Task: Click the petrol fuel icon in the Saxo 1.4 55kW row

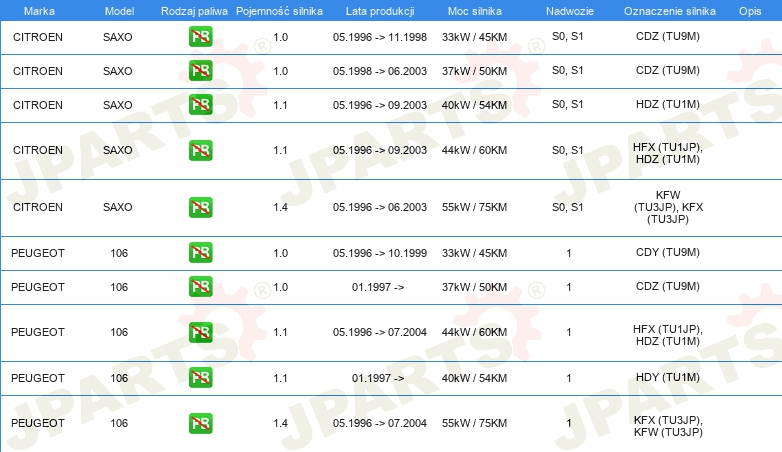Action: [200, 207]
